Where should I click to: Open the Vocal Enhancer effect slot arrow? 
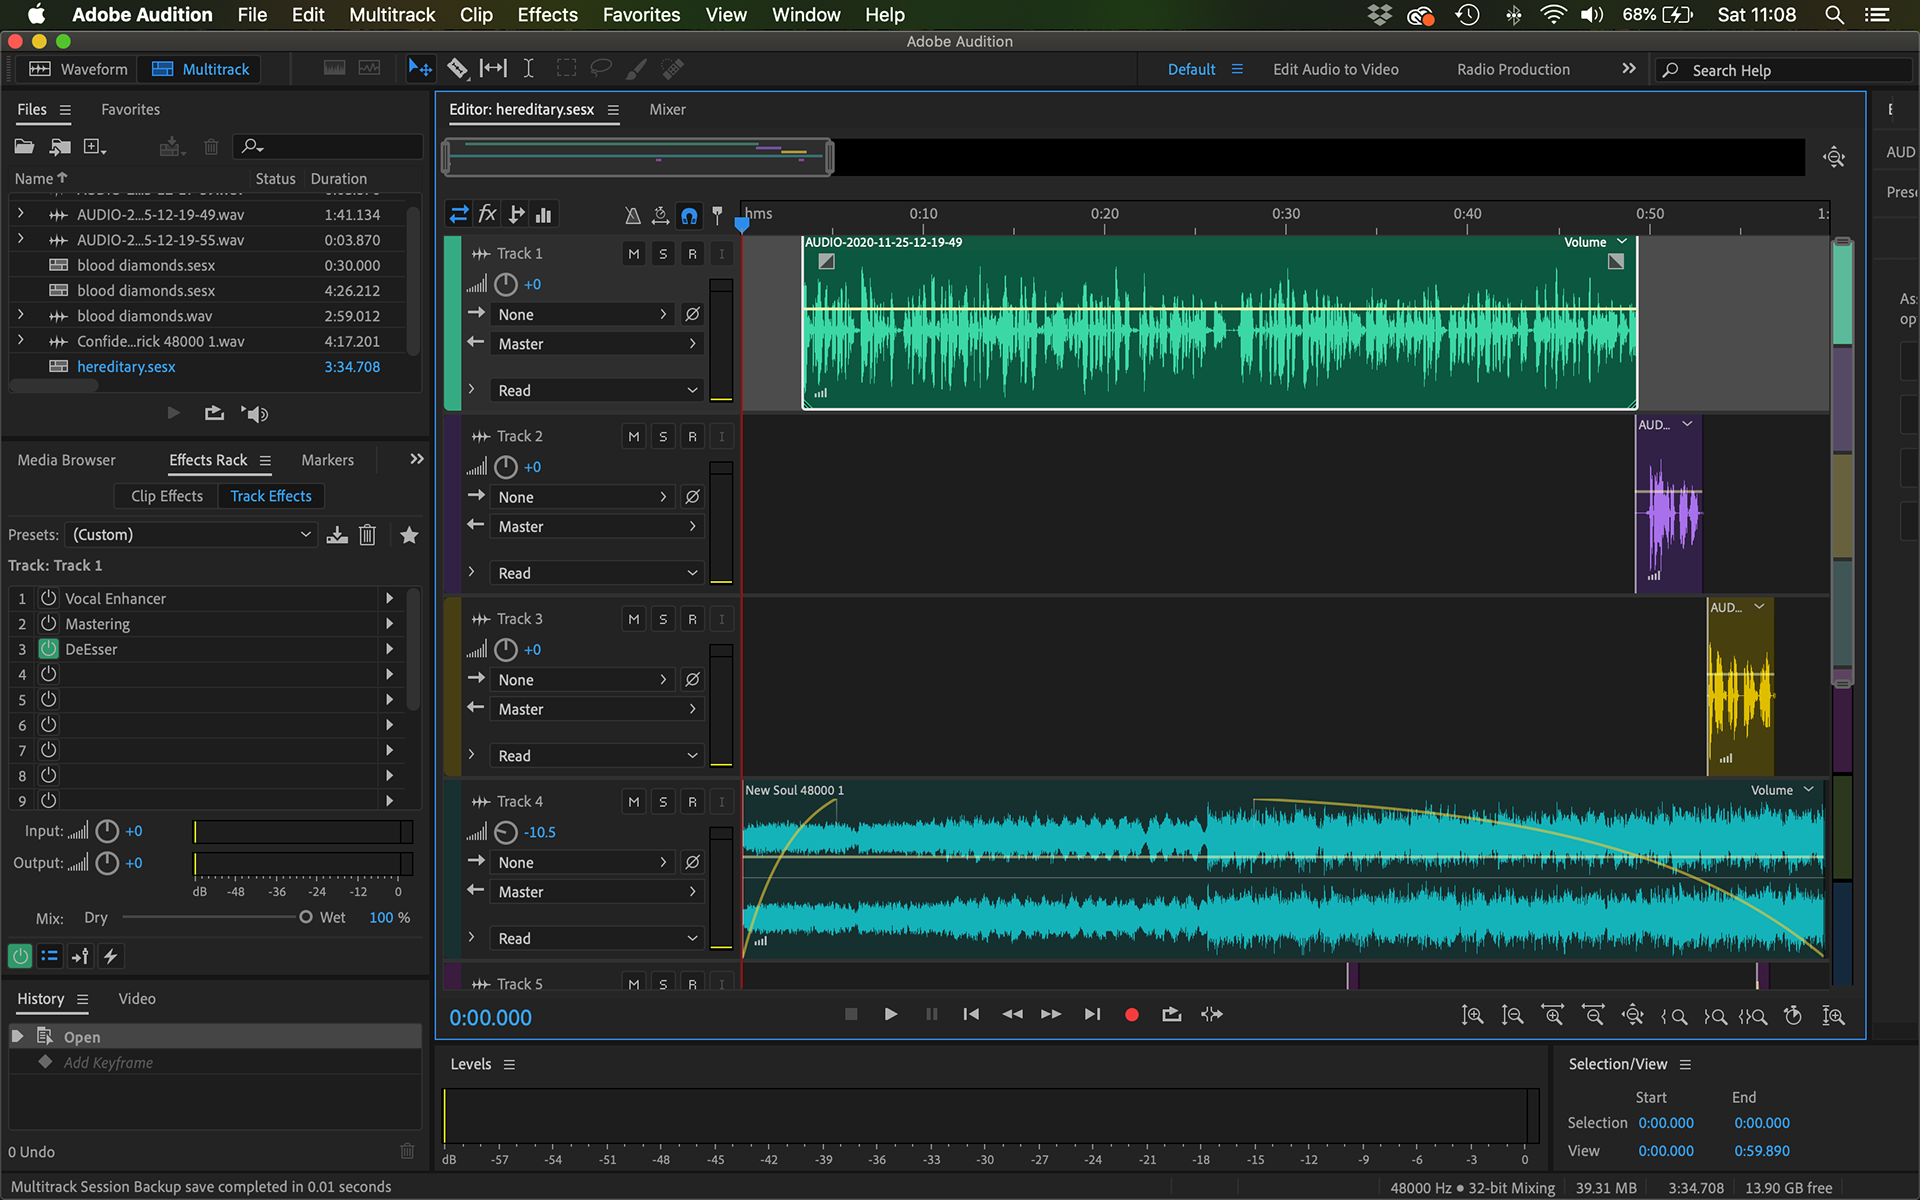[x=389, y=598]
